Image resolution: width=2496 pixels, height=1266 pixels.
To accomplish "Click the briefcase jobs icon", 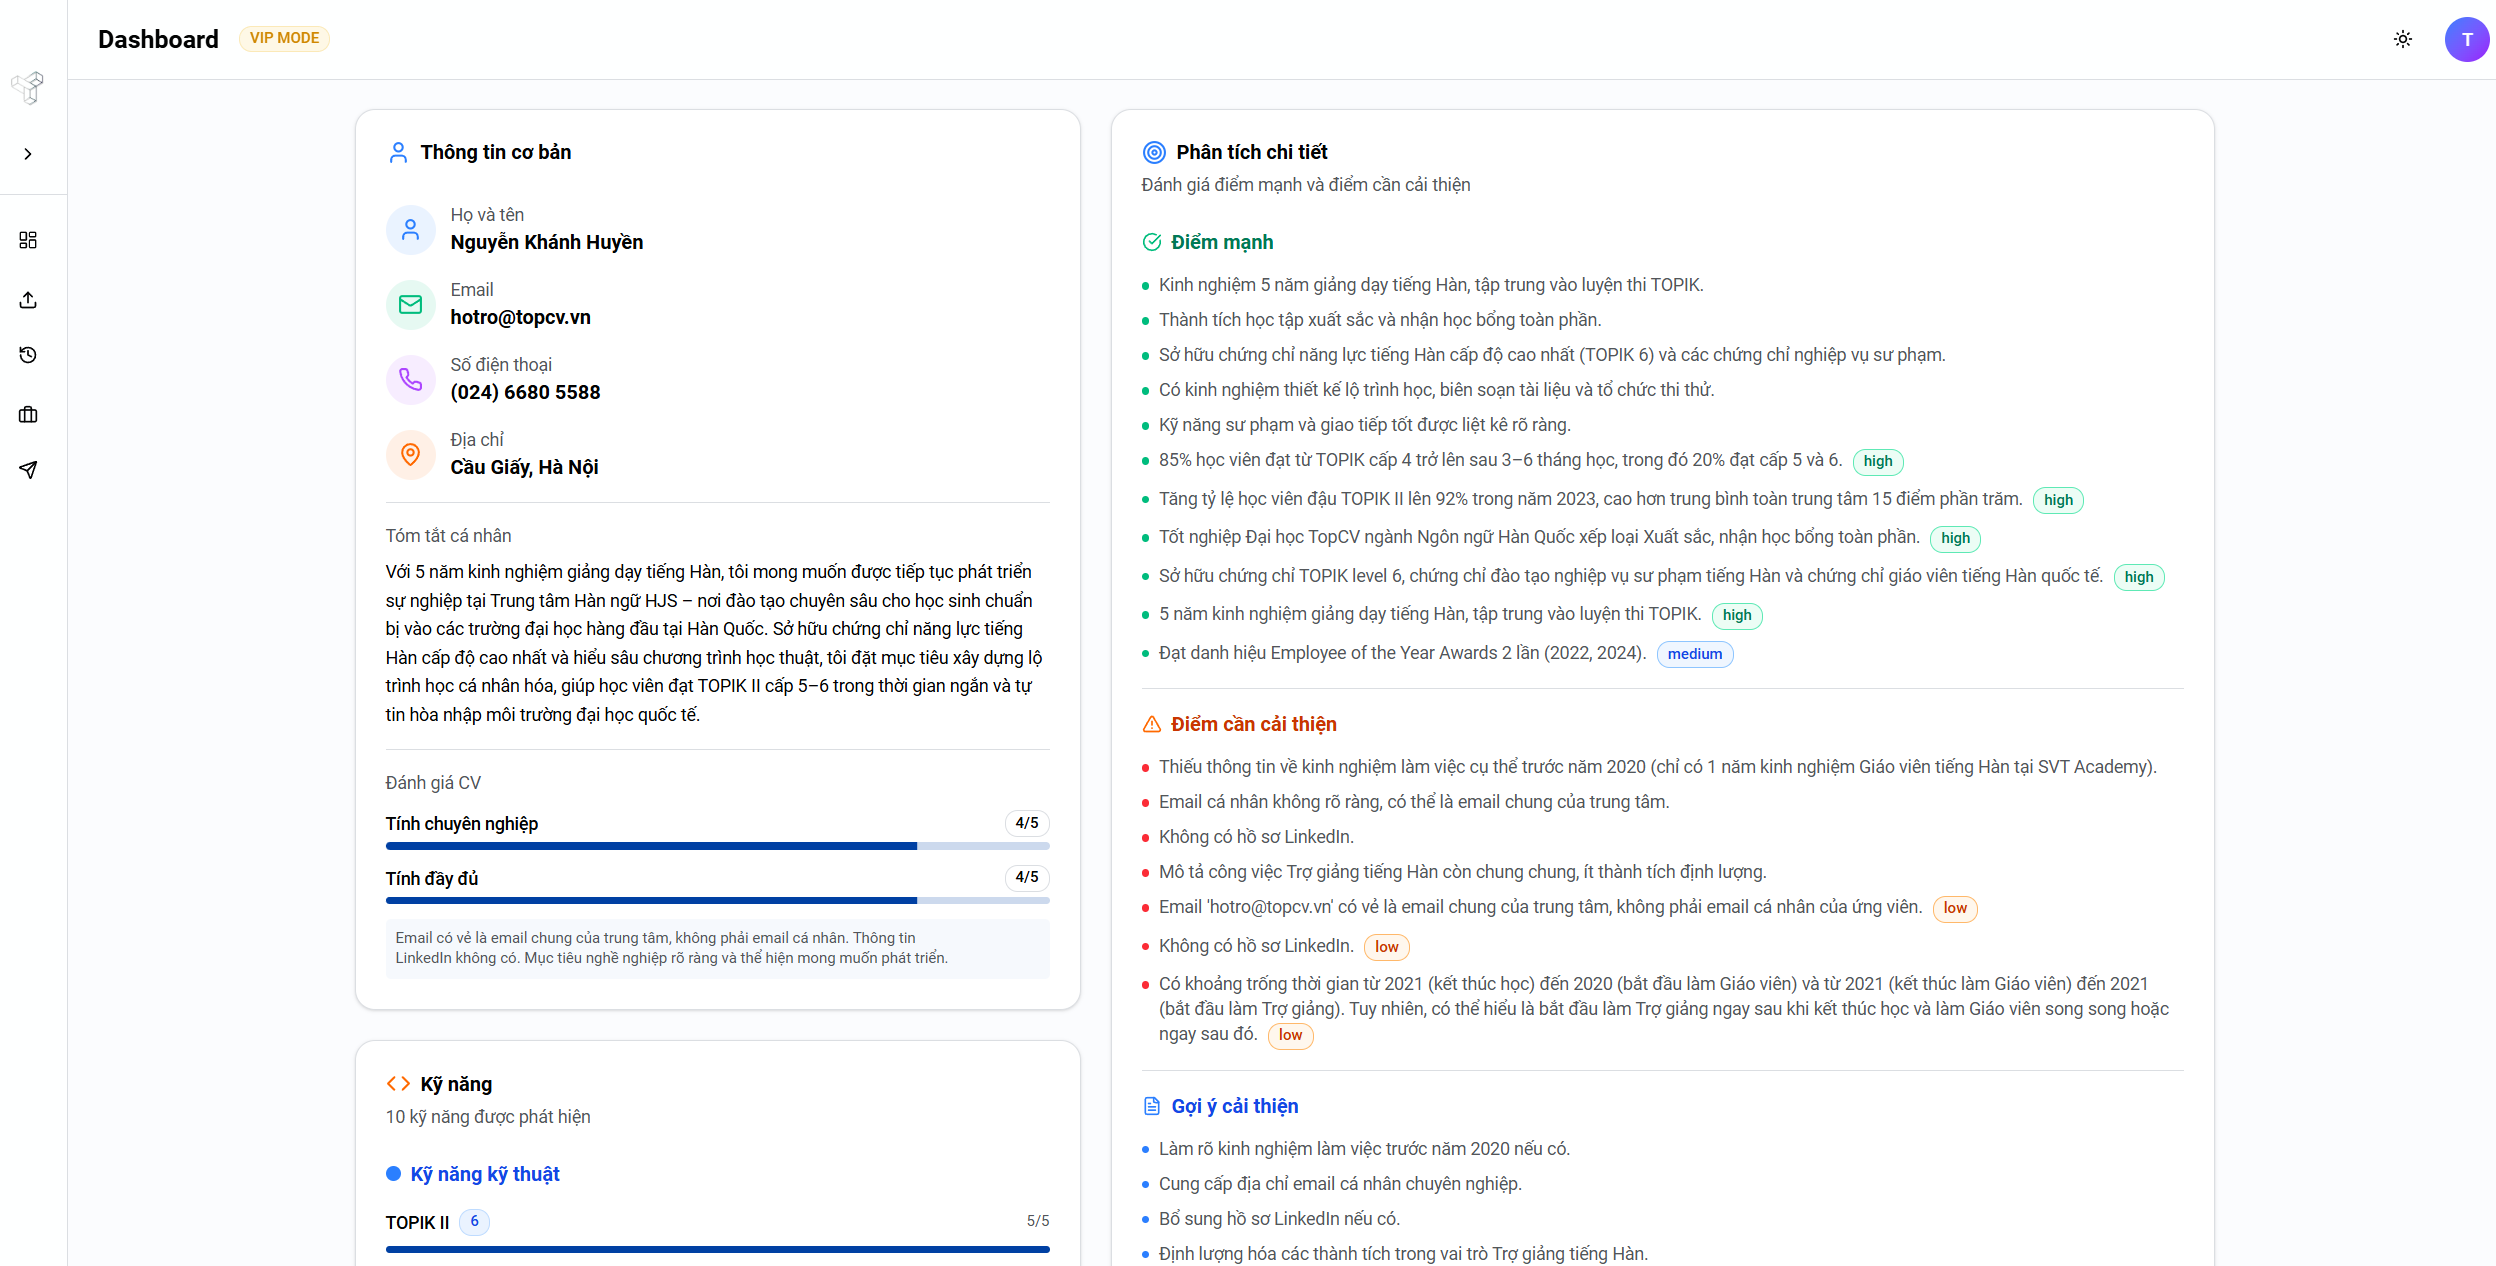I will [x=28, y=414].
